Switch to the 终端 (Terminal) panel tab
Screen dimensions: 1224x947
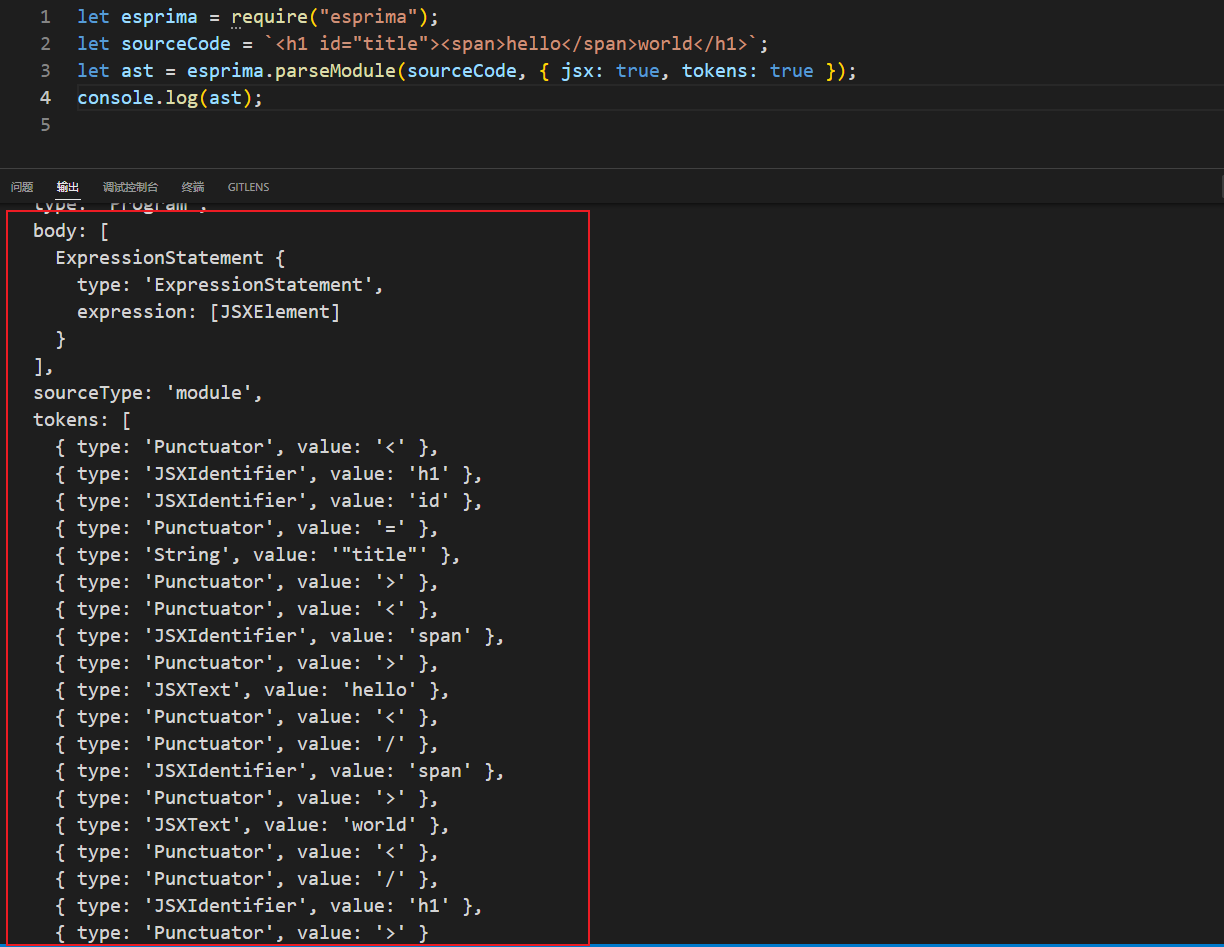(x=192, y=187)
